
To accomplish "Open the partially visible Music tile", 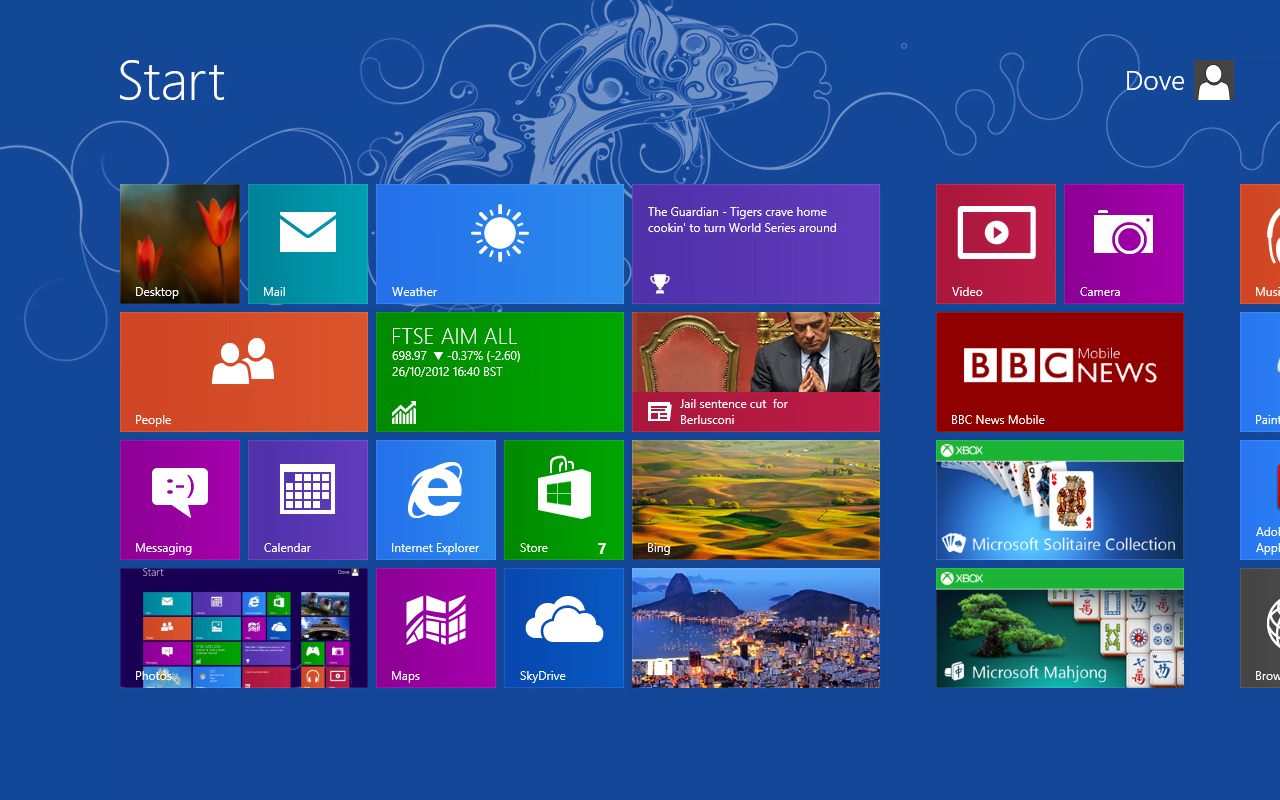I will [x=1260, y=244].
